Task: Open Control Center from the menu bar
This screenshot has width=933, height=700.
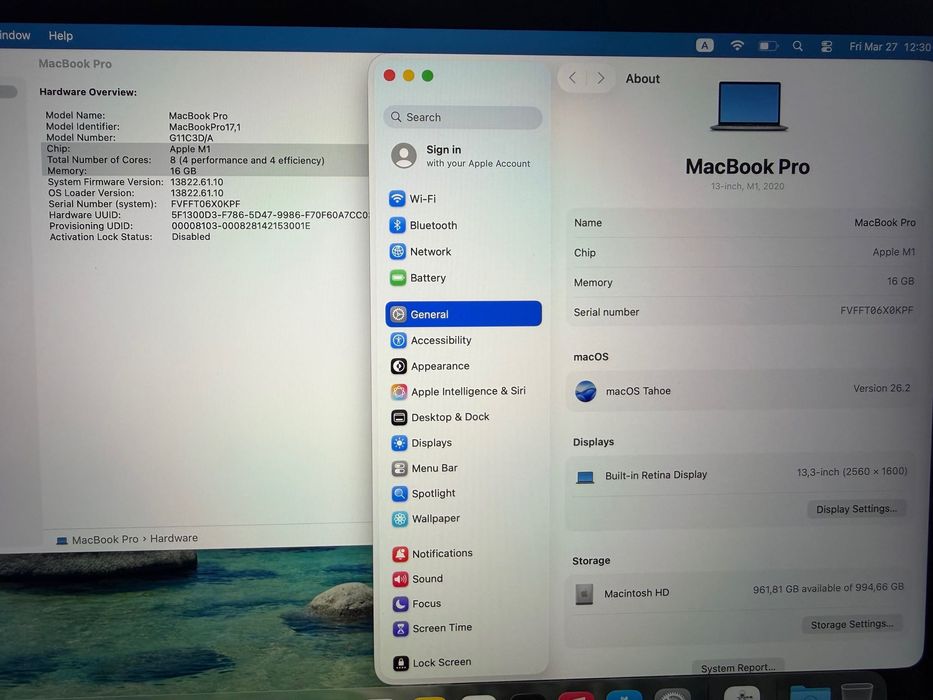Action: [826, 46]
